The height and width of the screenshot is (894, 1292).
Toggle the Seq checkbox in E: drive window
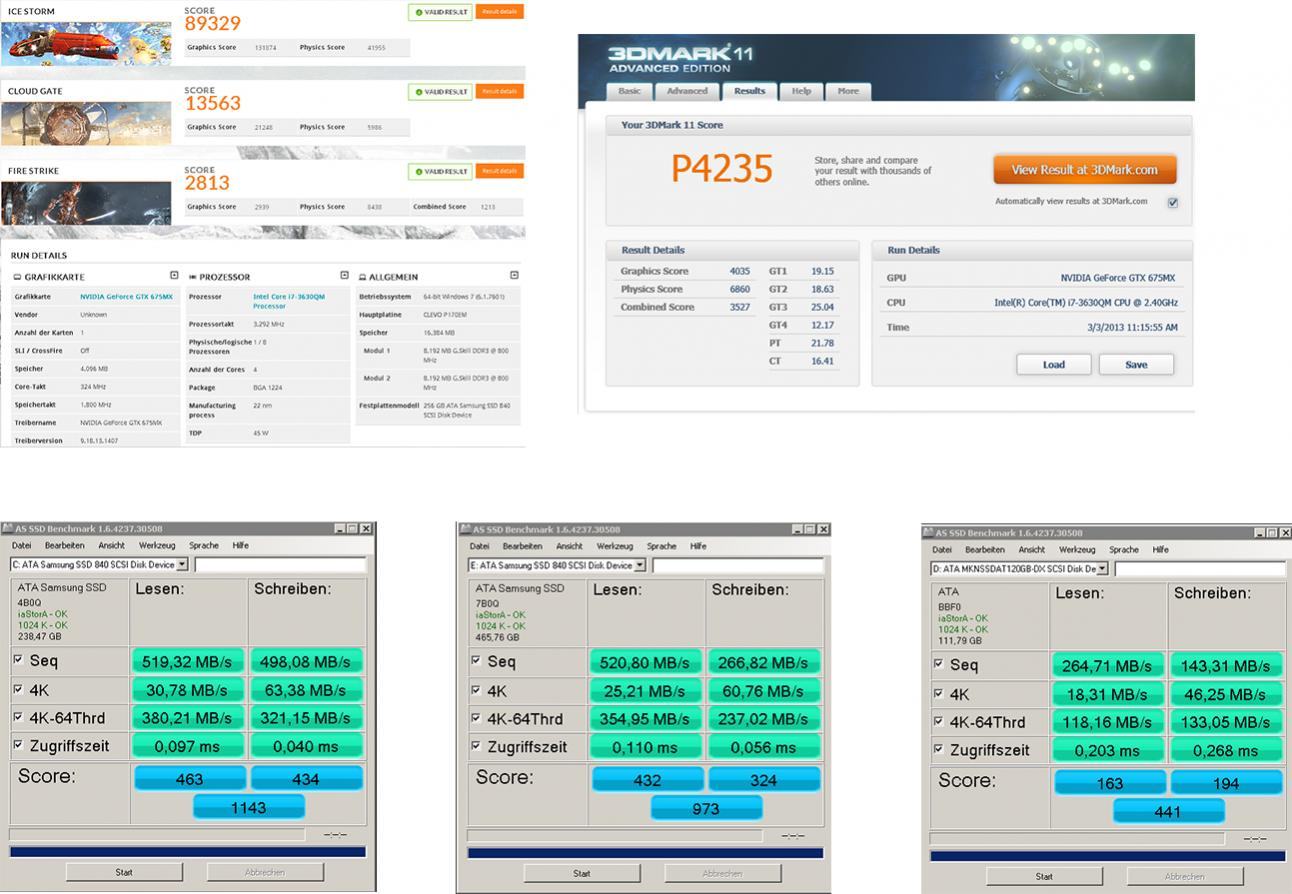pos(476,661)
